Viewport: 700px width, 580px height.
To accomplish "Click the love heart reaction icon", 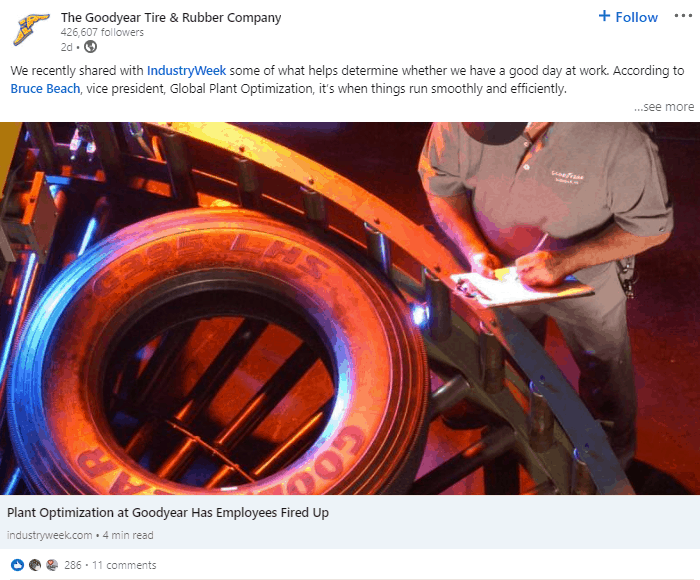I will [52, 565].
